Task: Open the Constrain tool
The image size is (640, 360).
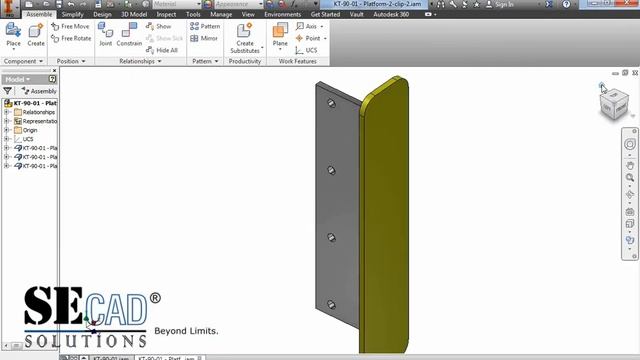Action: [x=129, y=35]
